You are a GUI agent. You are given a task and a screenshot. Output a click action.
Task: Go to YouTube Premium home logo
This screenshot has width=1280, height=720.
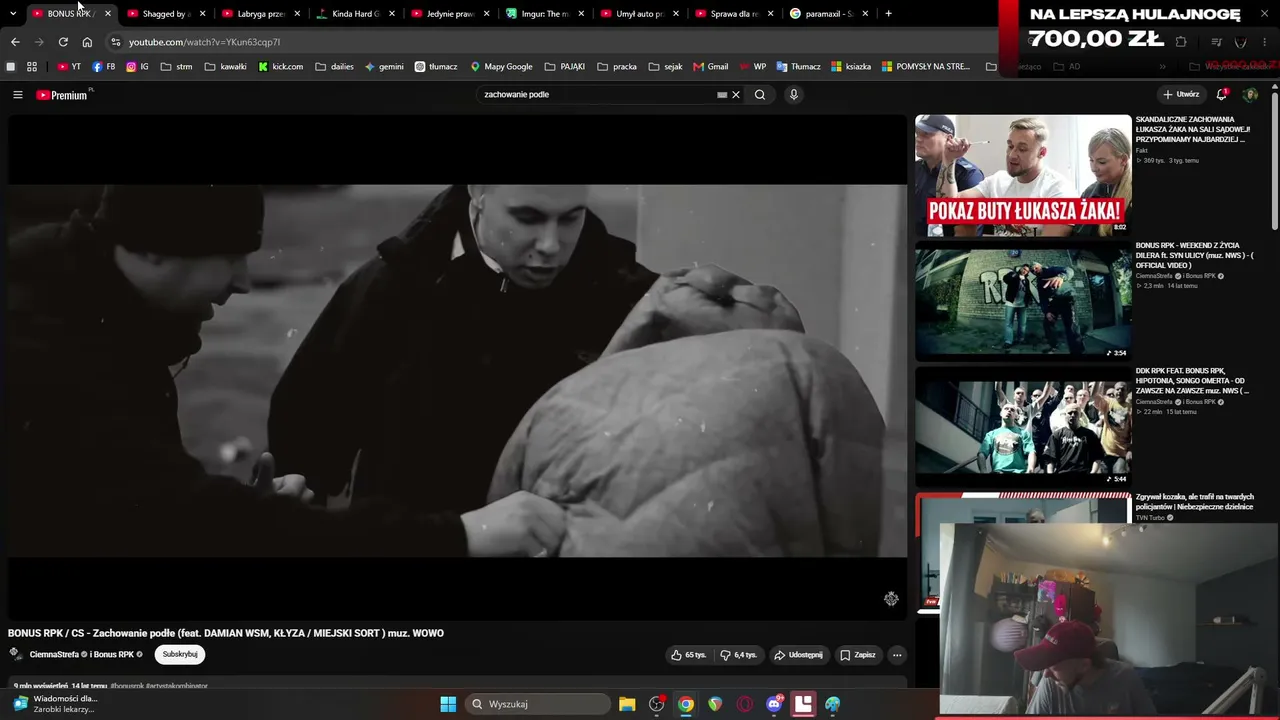pos(64,95)
